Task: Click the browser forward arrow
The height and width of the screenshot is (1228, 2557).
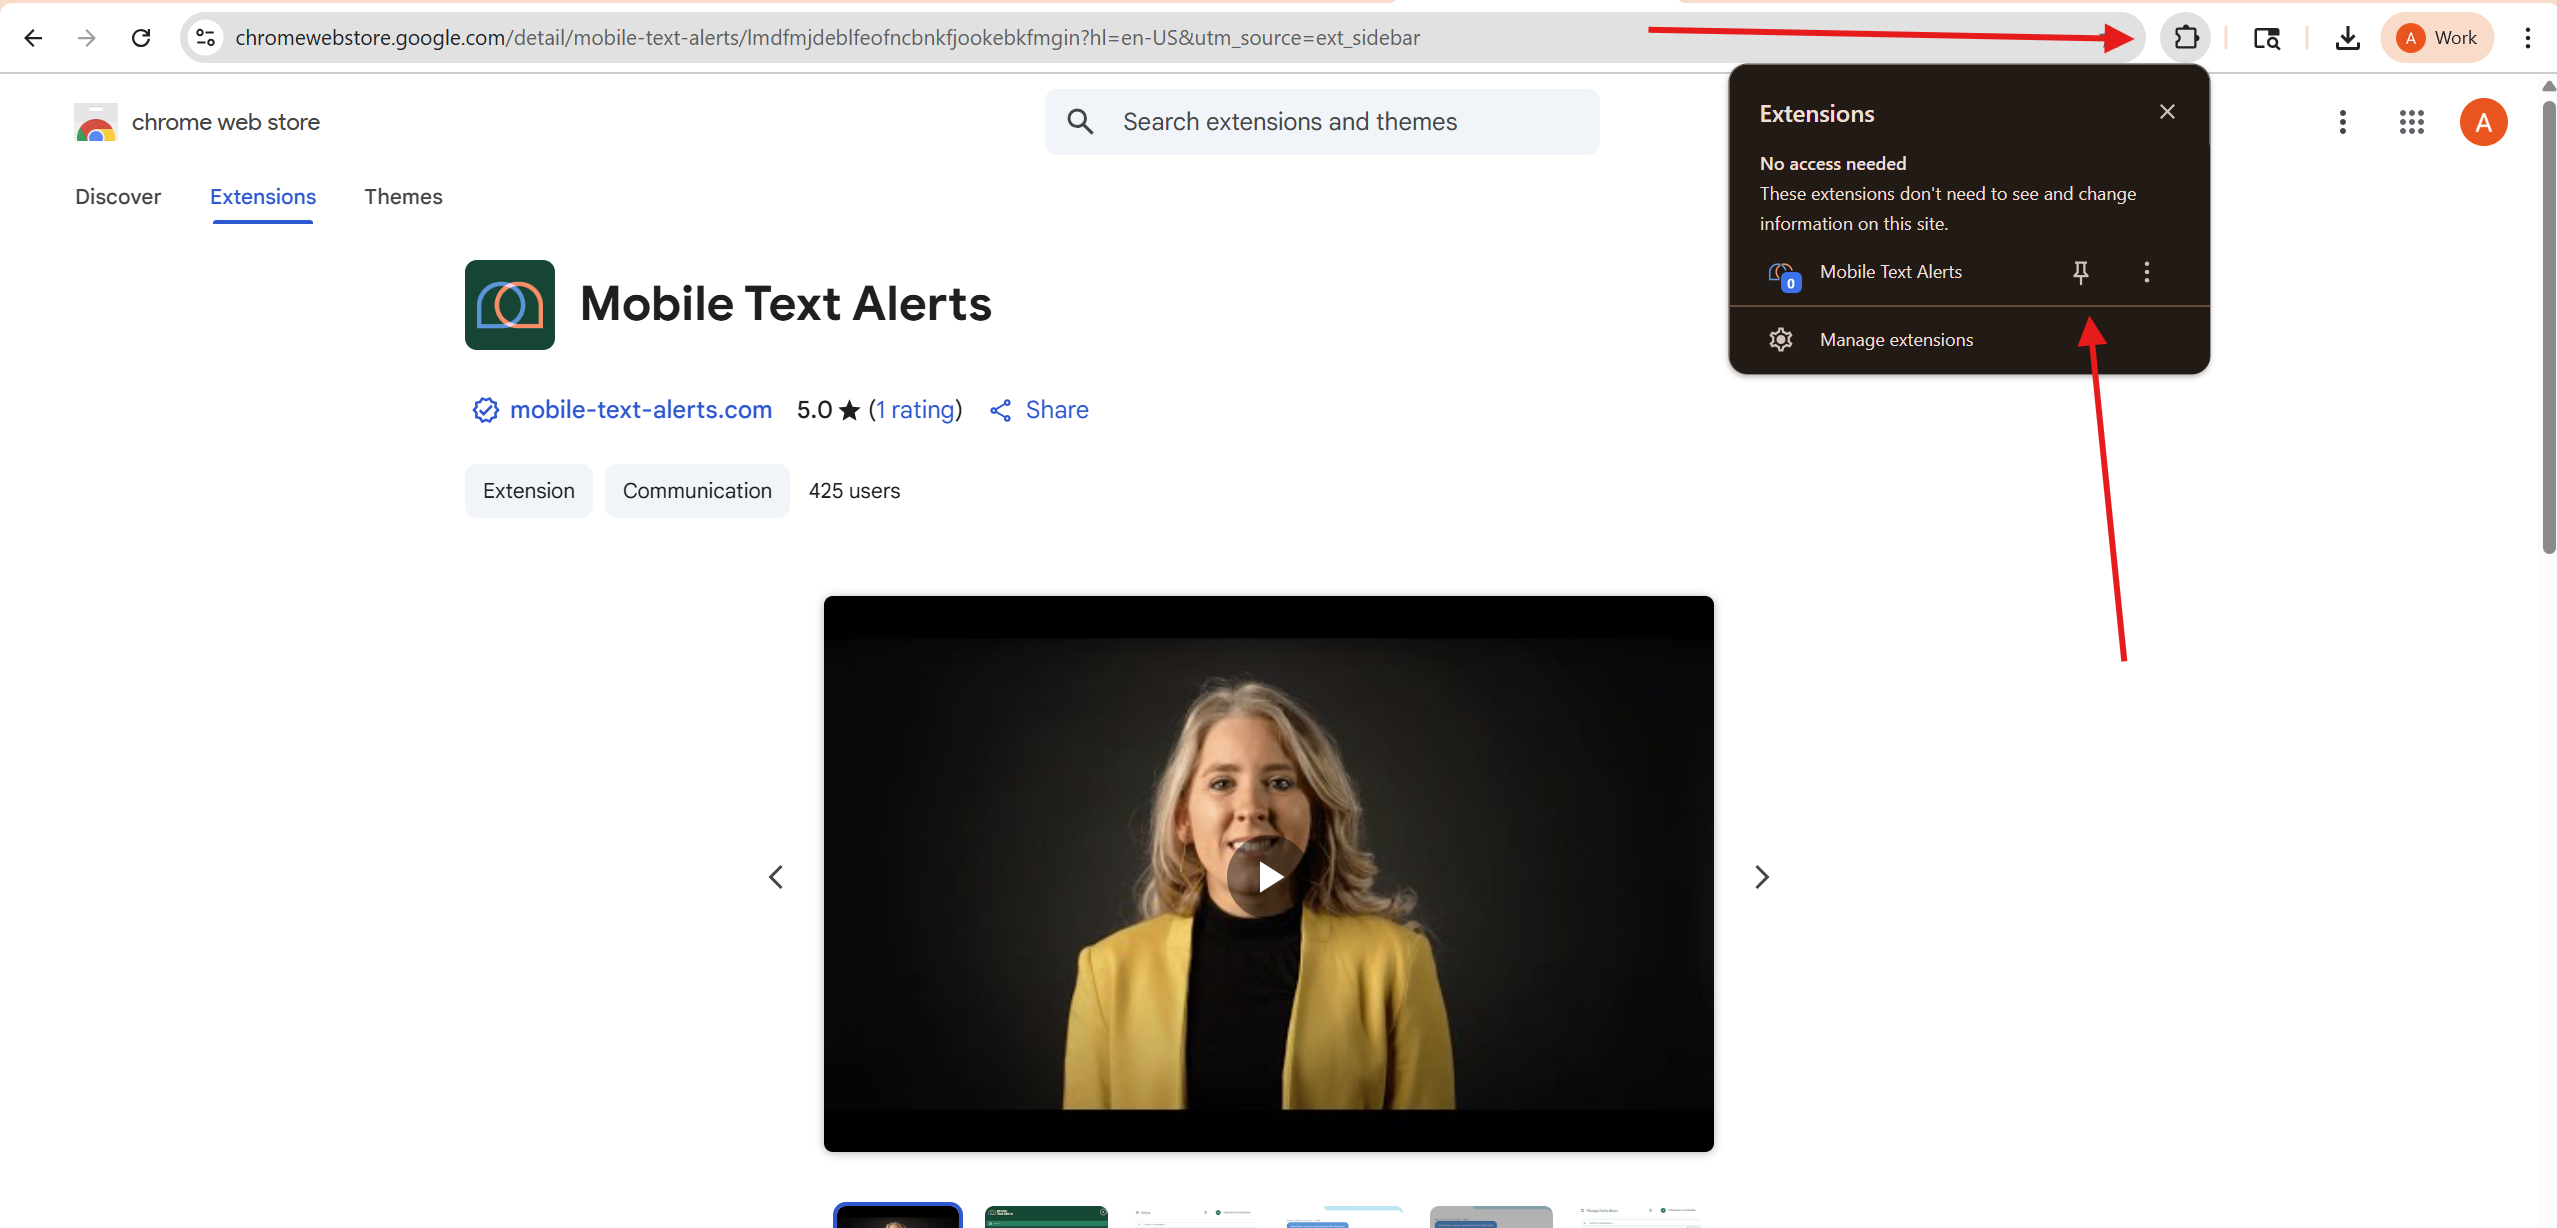Action: (x=87, y=38)
